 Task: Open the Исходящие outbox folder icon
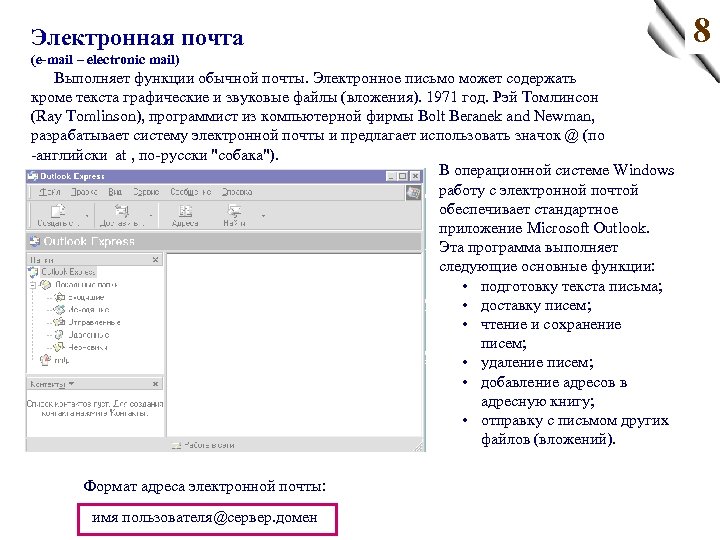coord(59,309)
